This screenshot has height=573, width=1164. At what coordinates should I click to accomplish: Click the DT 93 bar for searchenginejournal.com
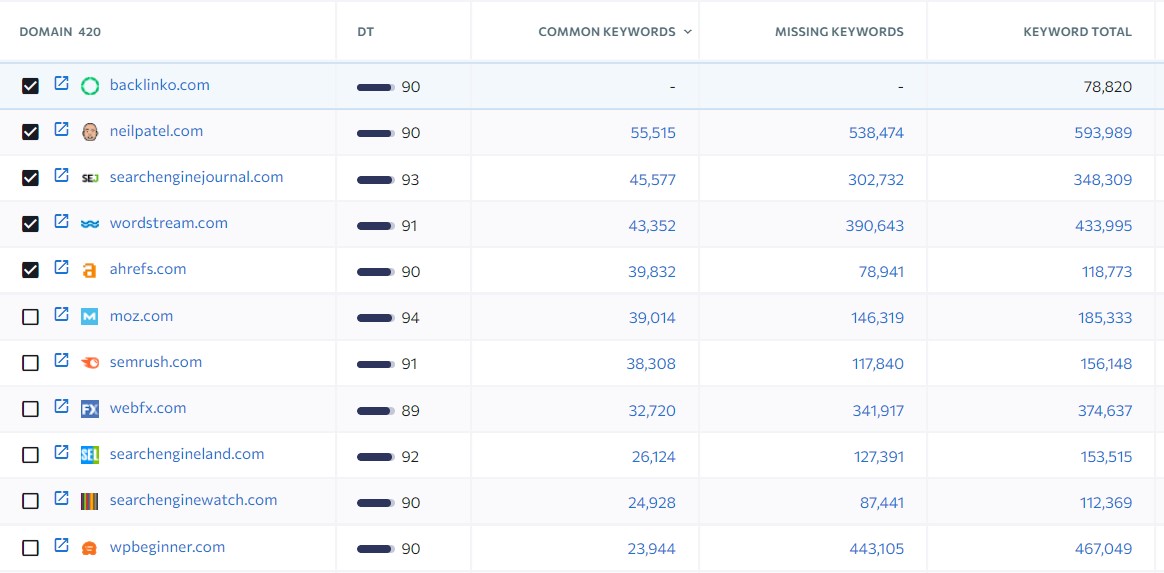(x=376, y=180)
